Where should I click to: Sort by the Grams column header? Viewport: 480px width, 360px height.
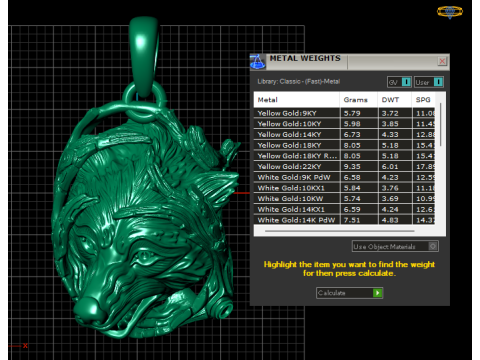tap(359, 100)
